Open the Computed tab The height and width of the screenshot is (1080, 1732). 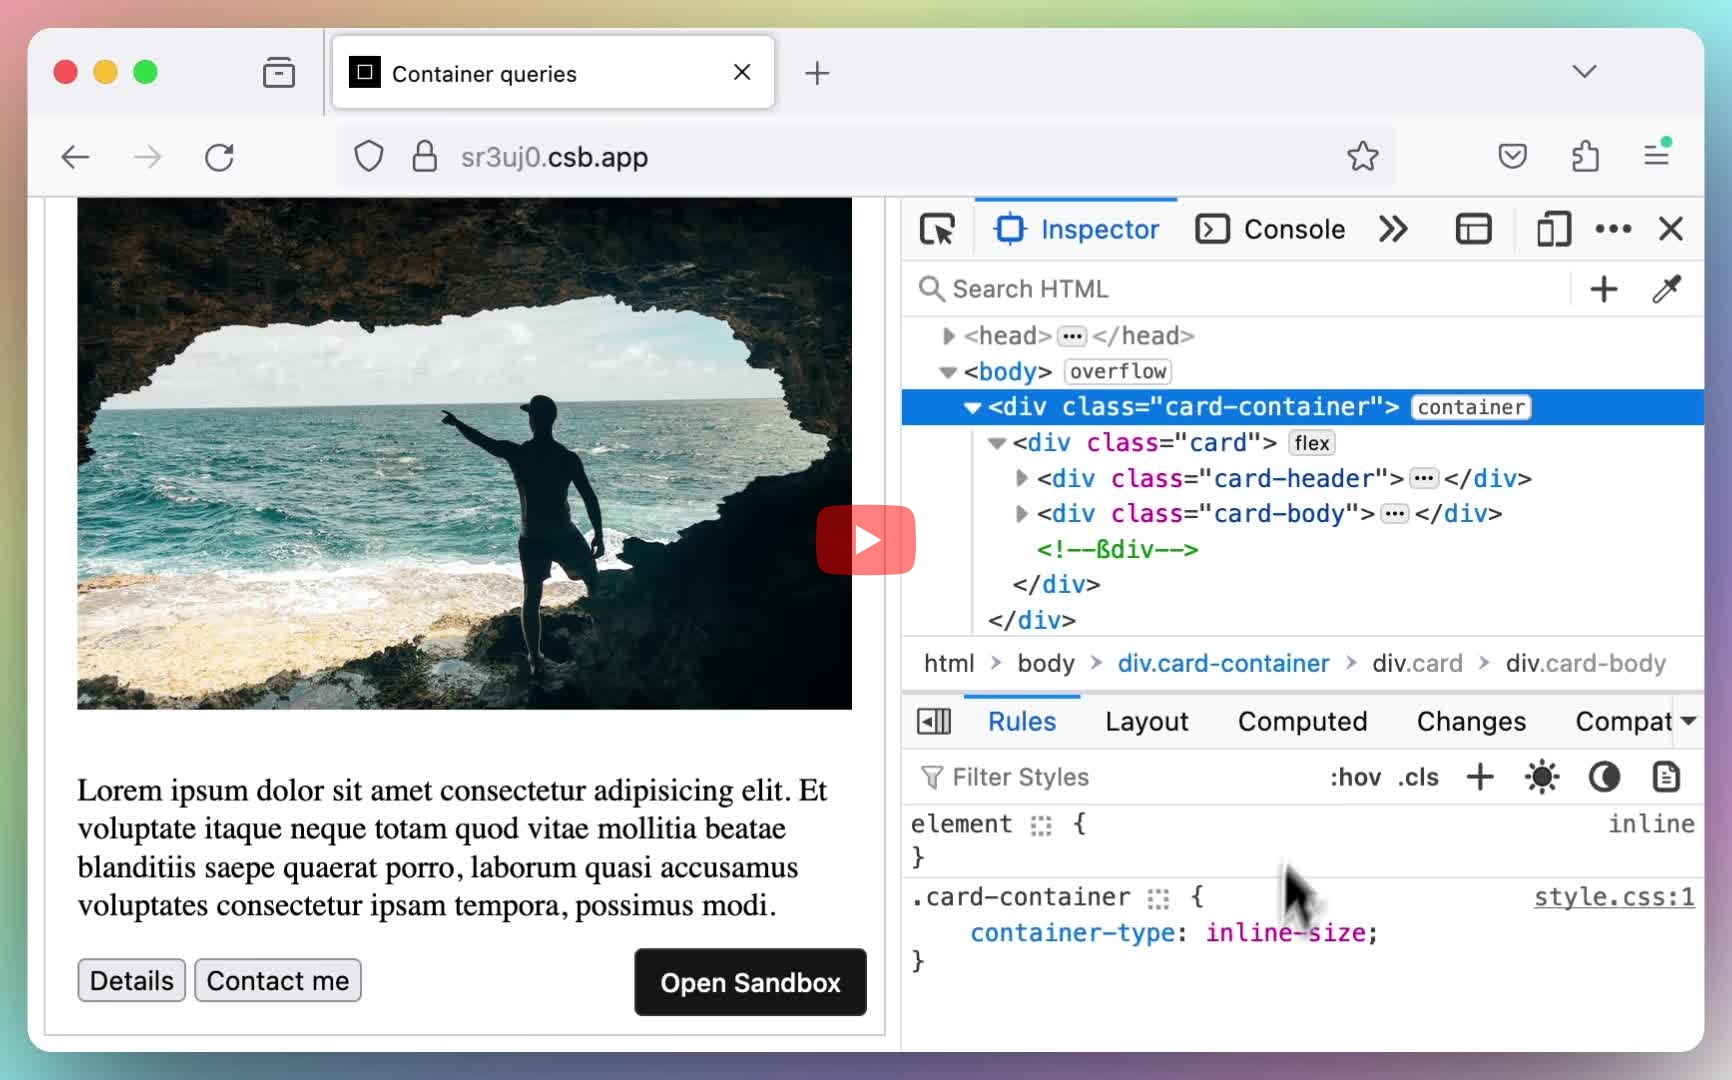click(x=1302, y=721)
